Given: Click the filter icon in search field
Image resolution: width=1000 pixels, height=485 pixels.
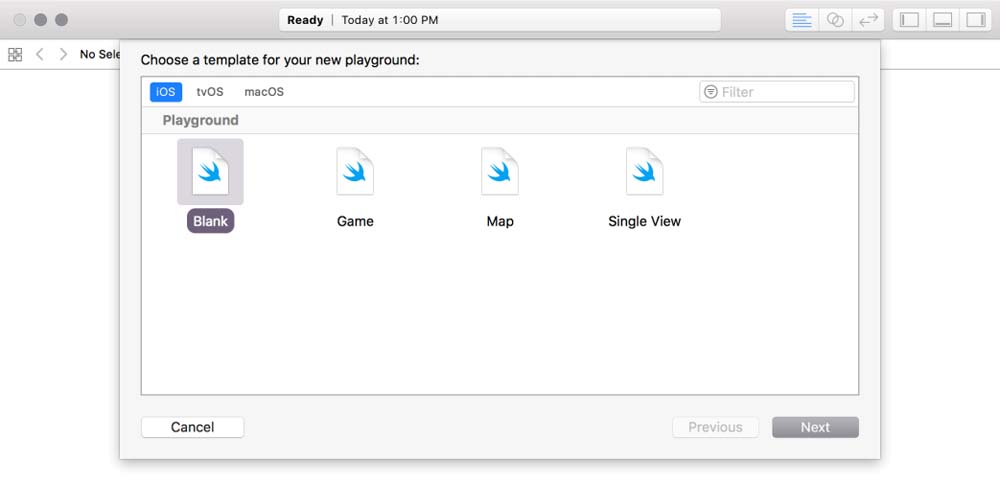Looking at the screenshot, I should [x=710, y=92].
